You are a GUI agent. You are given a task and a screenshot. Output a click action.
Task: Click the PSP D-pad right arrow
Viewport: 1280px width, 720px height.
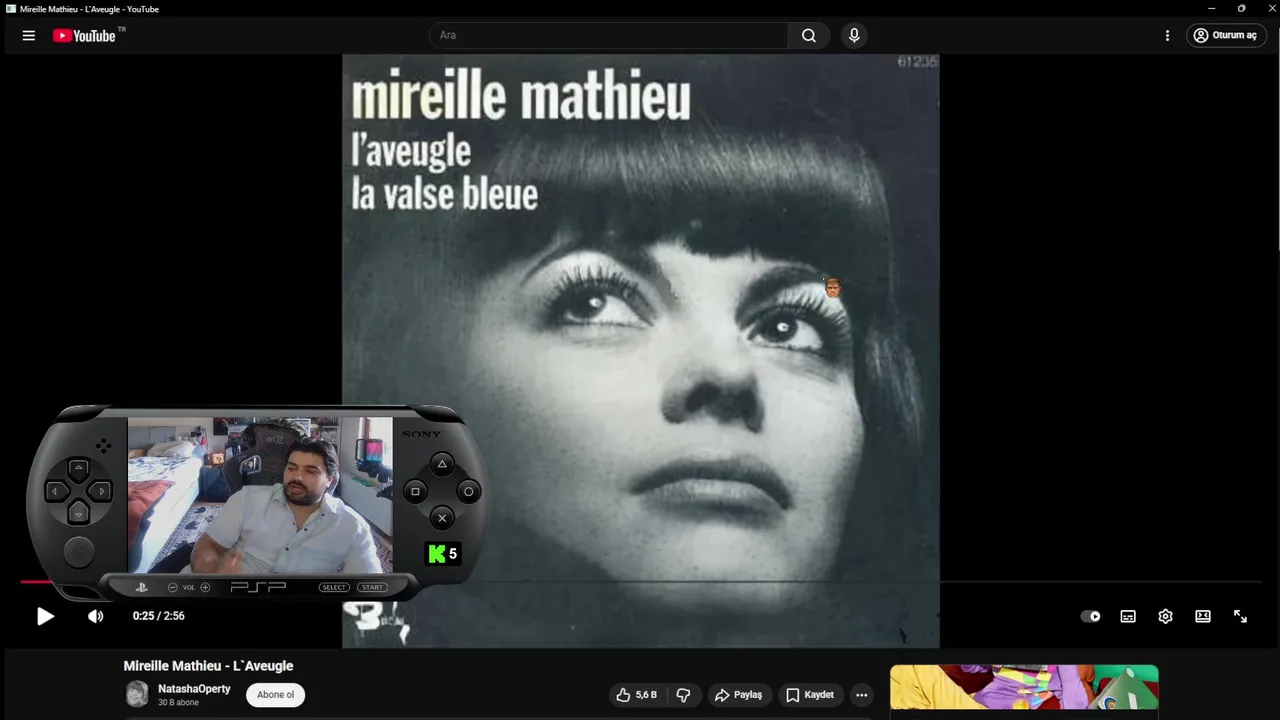tap(100, 491)
